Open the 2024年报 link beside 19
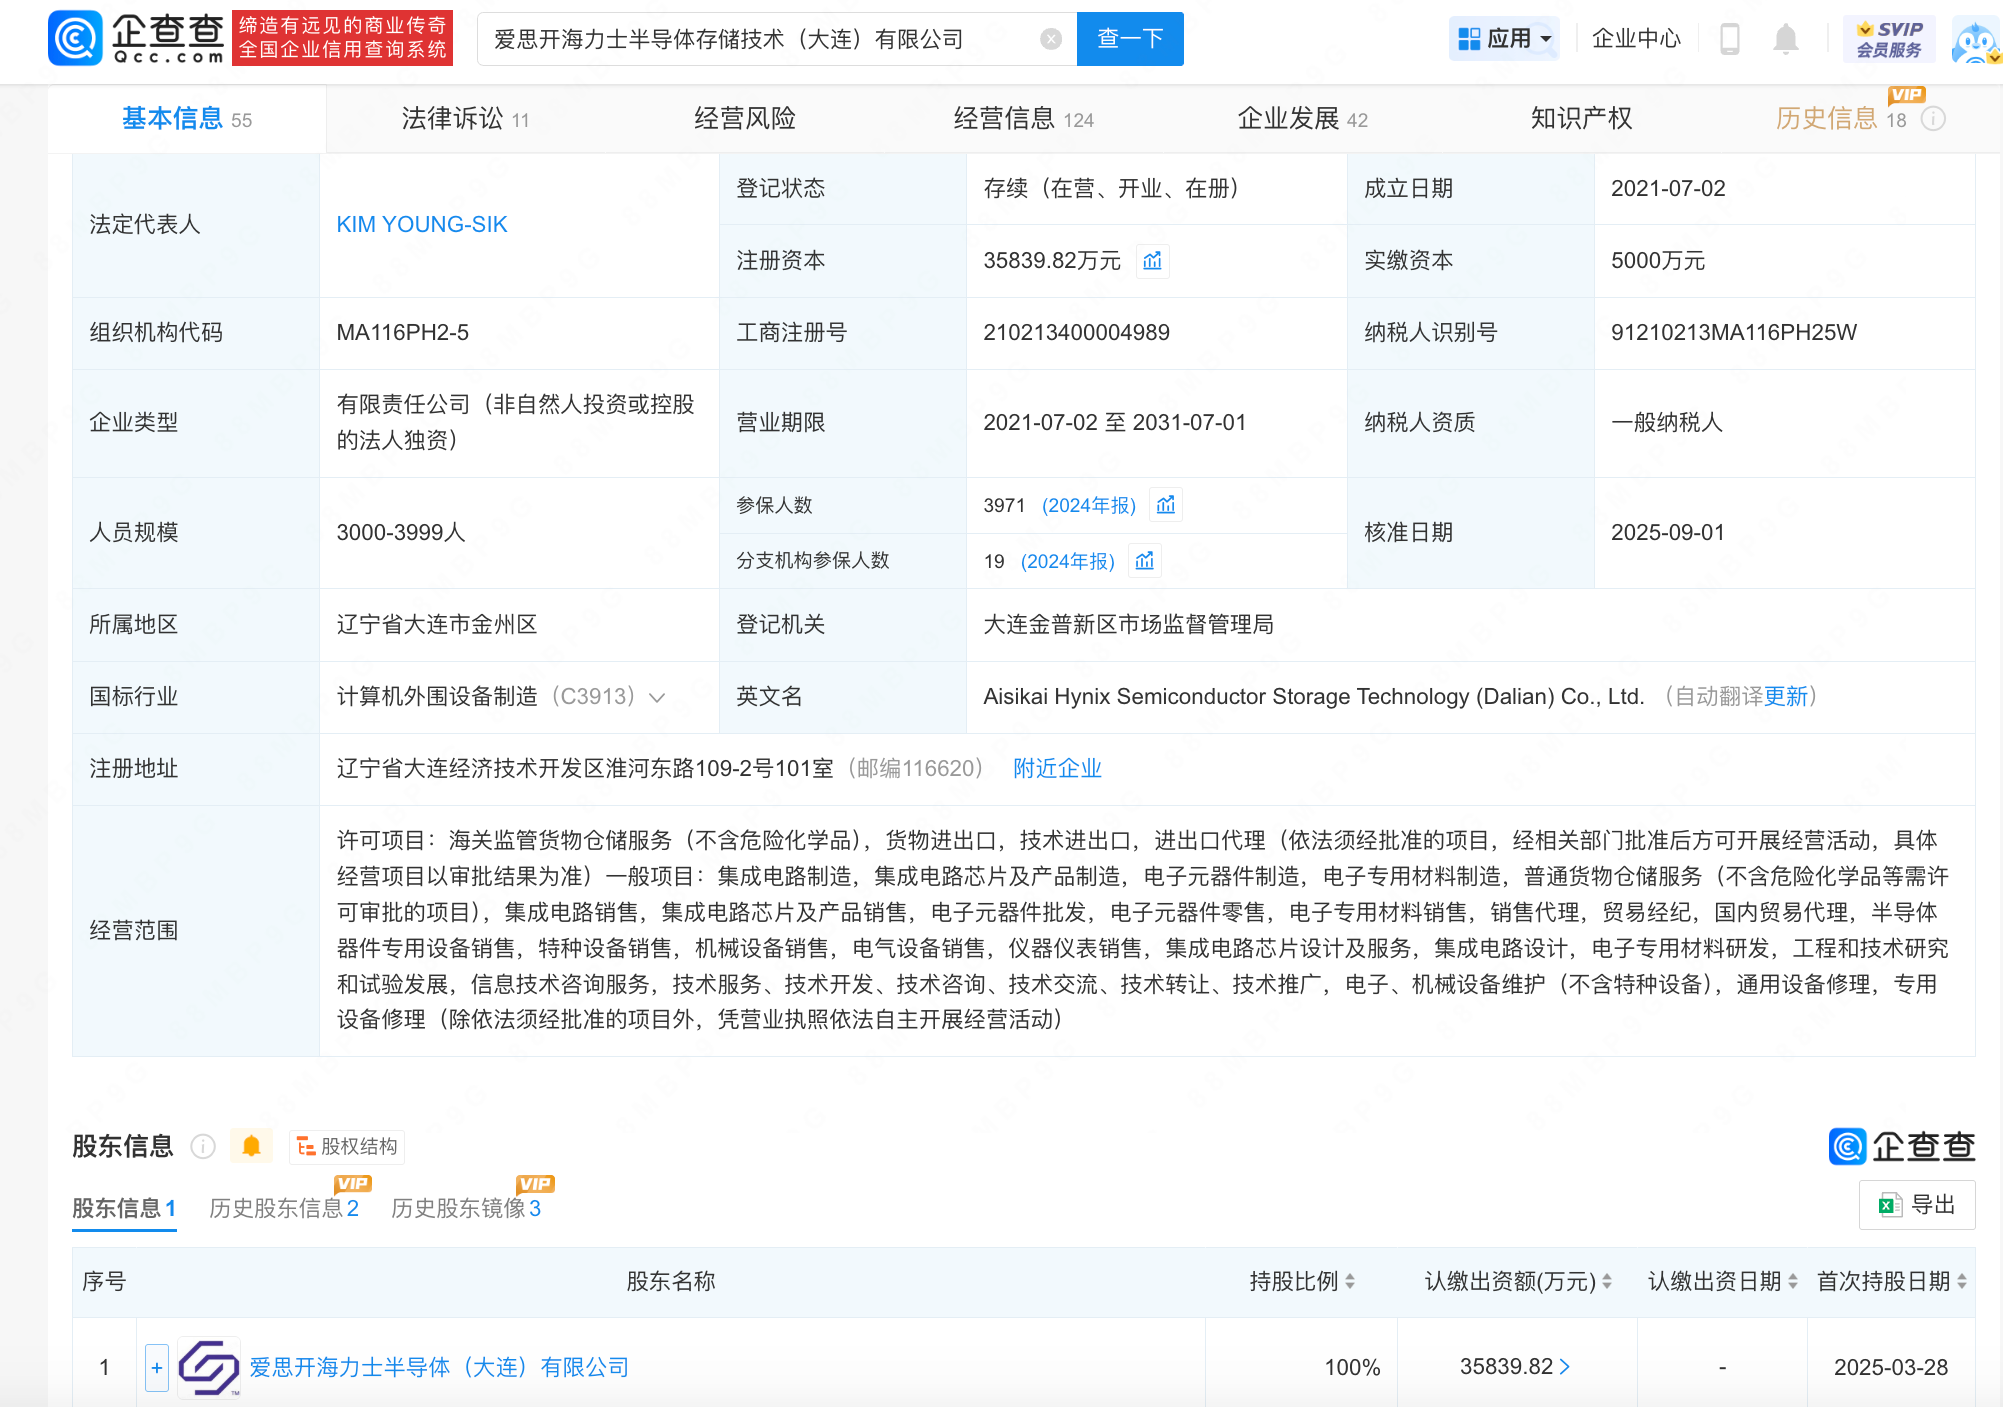The image size is (2004, 1408). point(1067,561)
